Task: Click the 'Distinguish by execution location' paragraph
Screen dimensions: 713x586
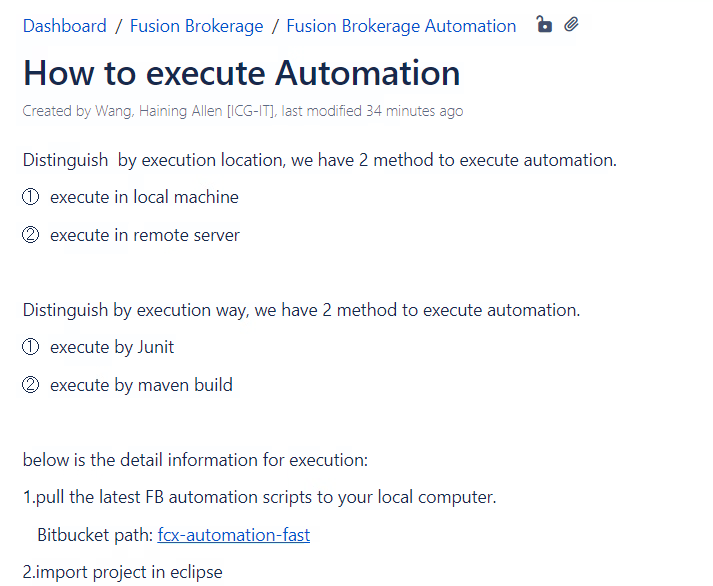Action: 319,160
